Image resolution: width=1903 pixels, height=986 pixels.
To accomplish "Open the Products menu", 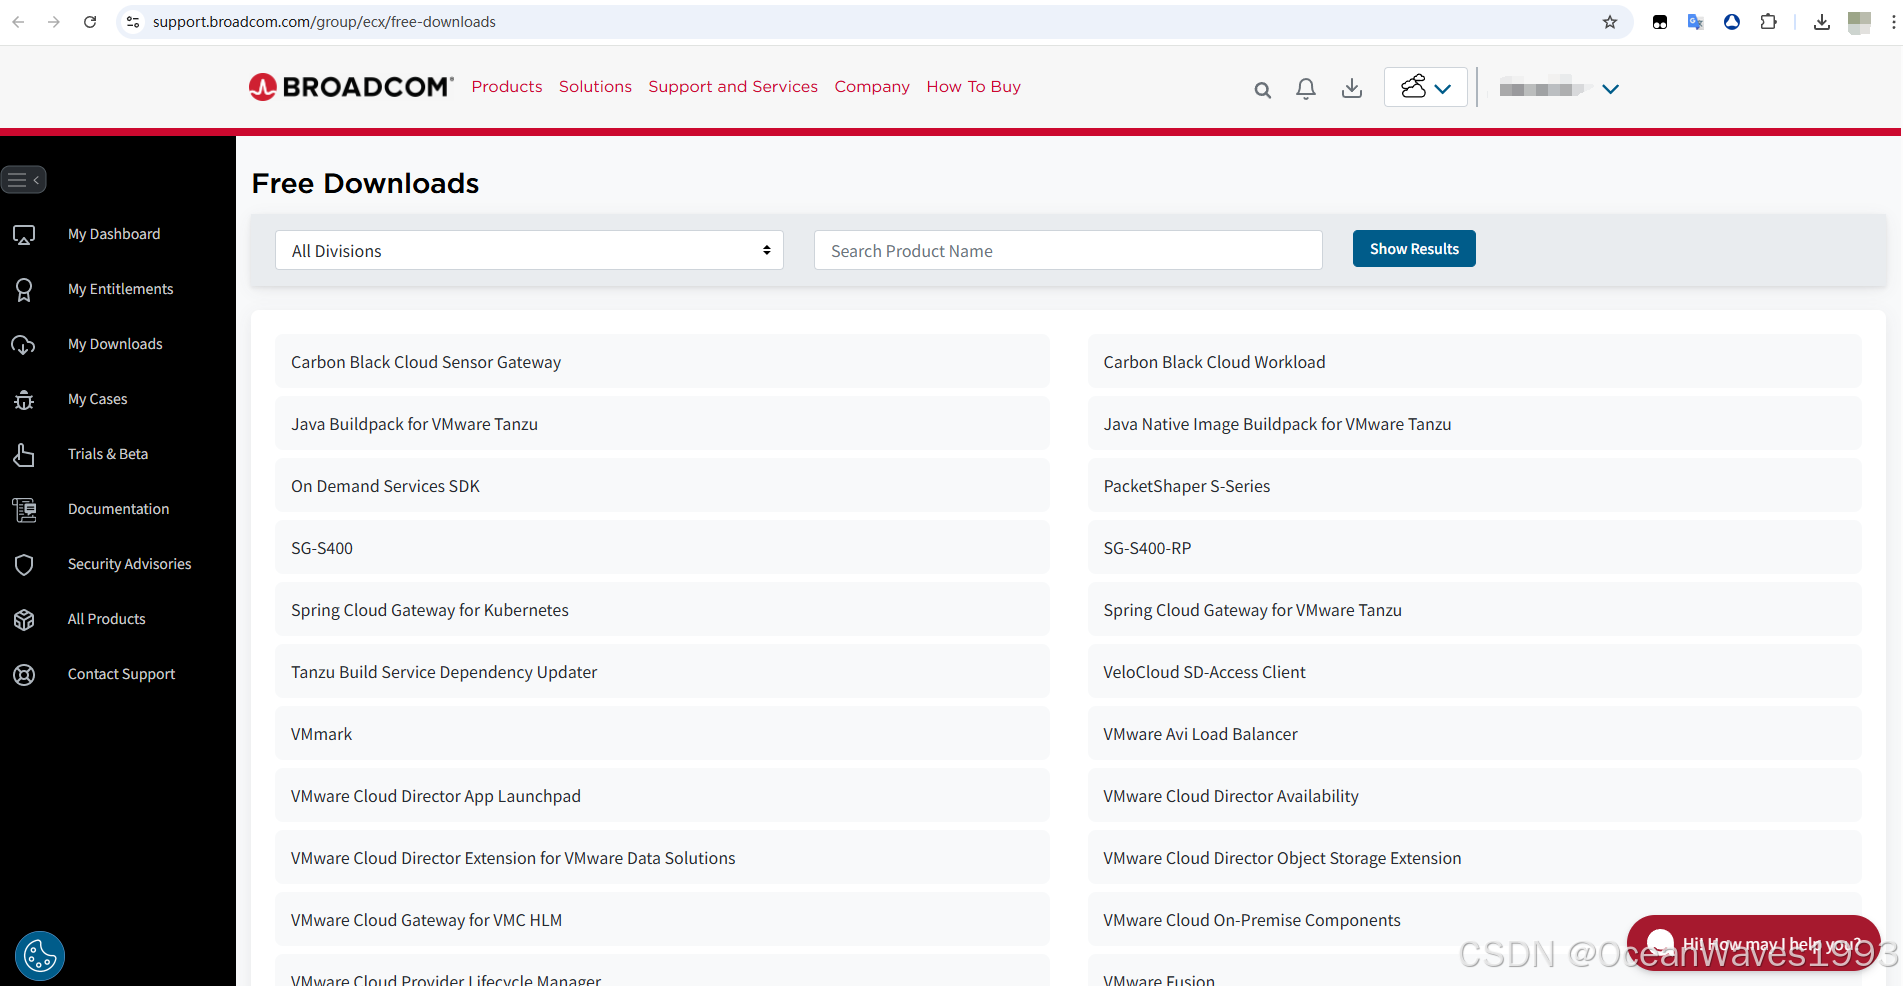I will click(507, 87).
